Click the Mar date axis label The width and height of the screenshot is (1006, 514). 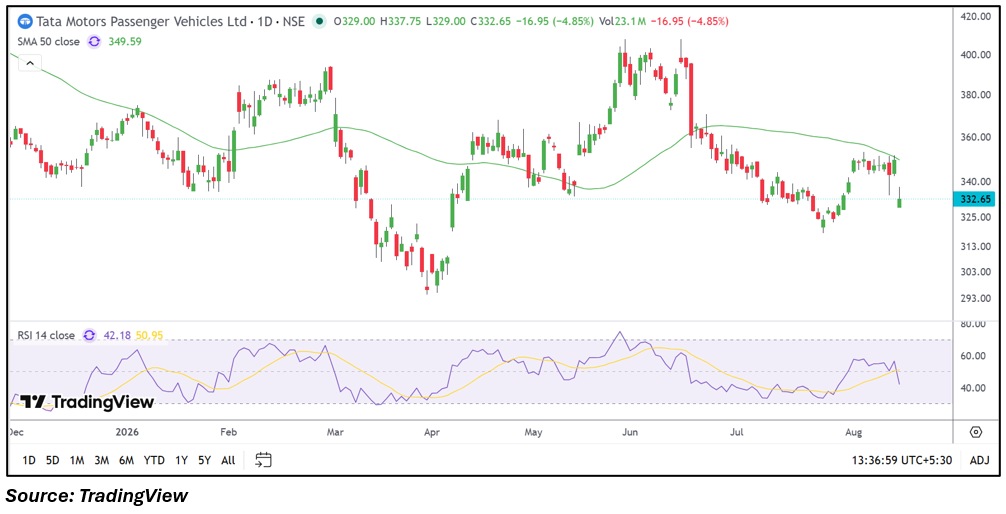pyautogui.click(x=337, y=431)
